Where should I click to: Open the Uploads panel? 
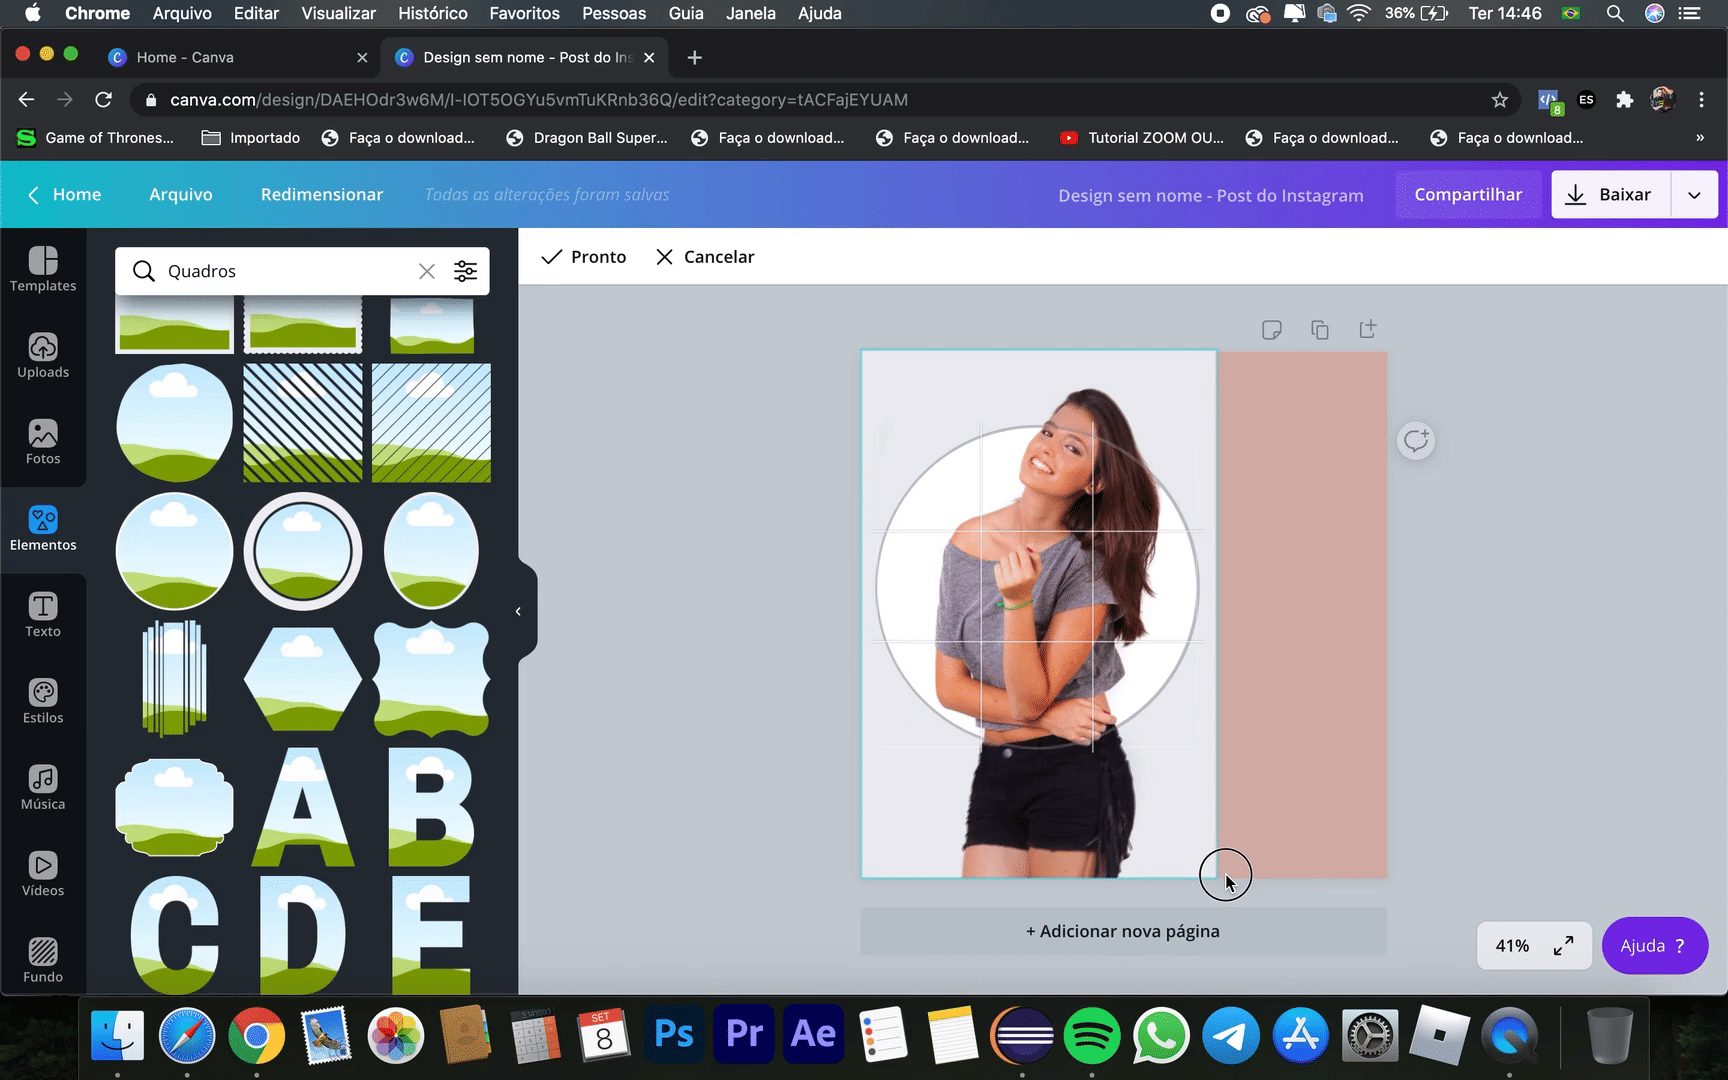point(43,356)
